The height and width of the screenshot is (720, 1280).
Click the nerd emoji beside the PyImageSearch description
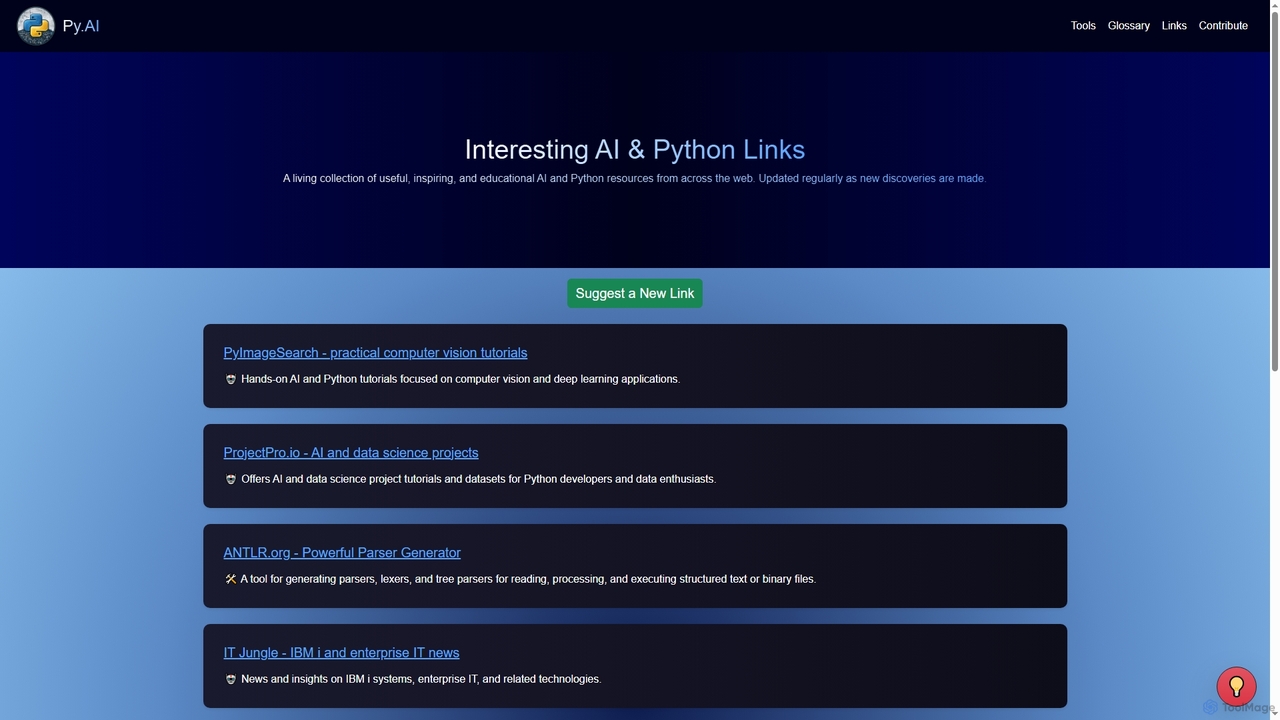tap(231, 380)
